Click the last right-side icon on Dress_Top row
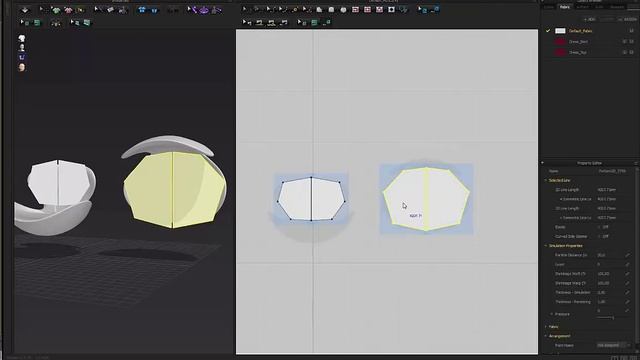 [x=631, y=52]
